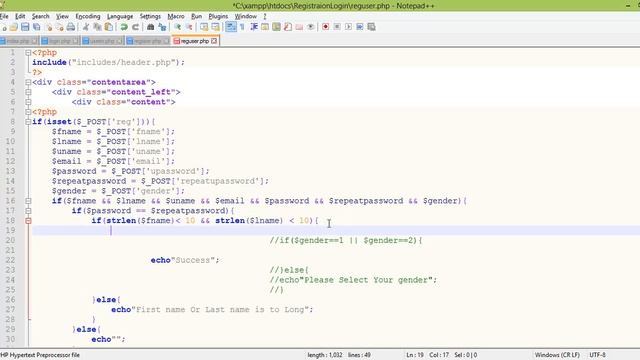The height and width of the screenshot is (360, 640).
Task: Close the current document via the Close toolbar icon
Action: click(x=49, y=27)
